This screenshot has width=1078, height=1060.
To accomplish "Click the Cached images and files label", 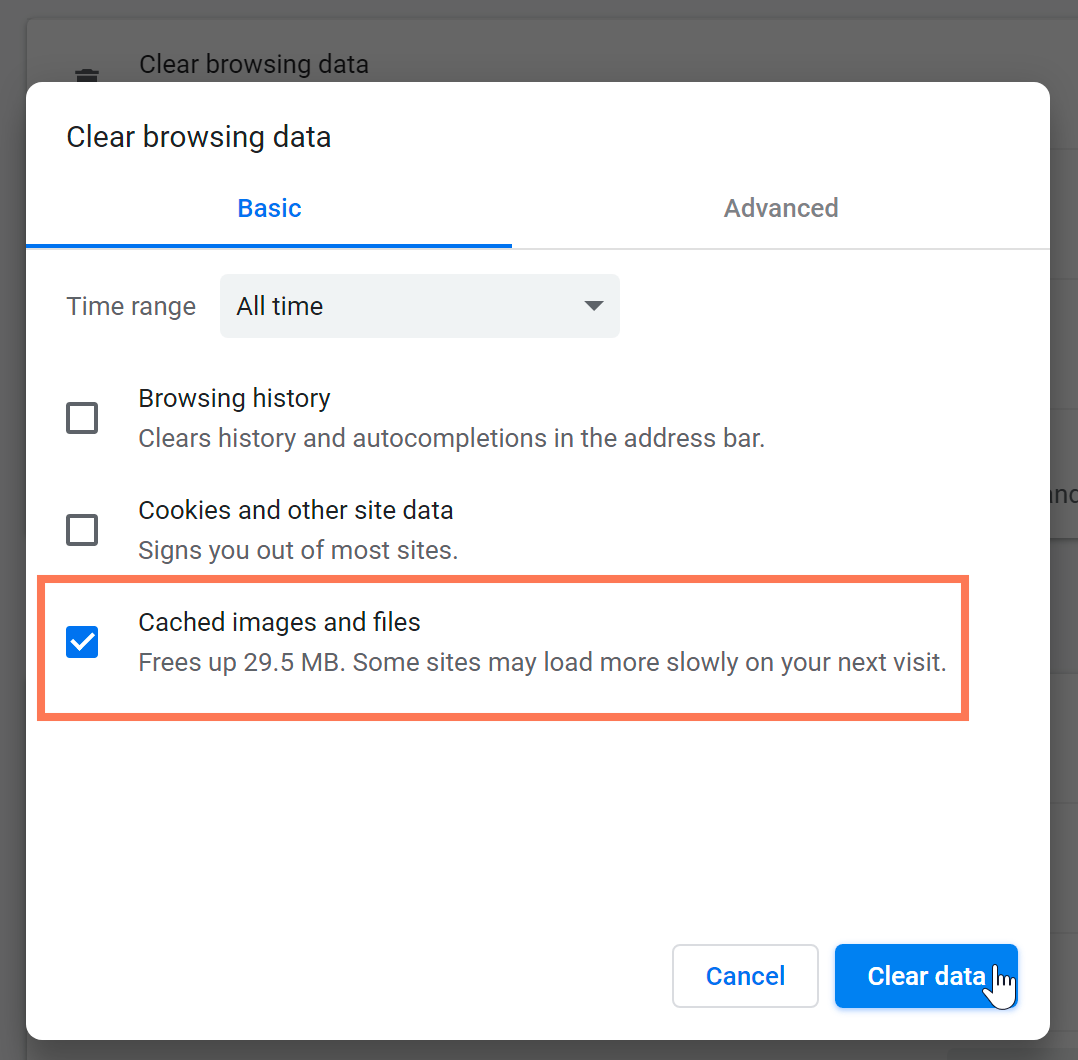I will click(x=279, y=622).
